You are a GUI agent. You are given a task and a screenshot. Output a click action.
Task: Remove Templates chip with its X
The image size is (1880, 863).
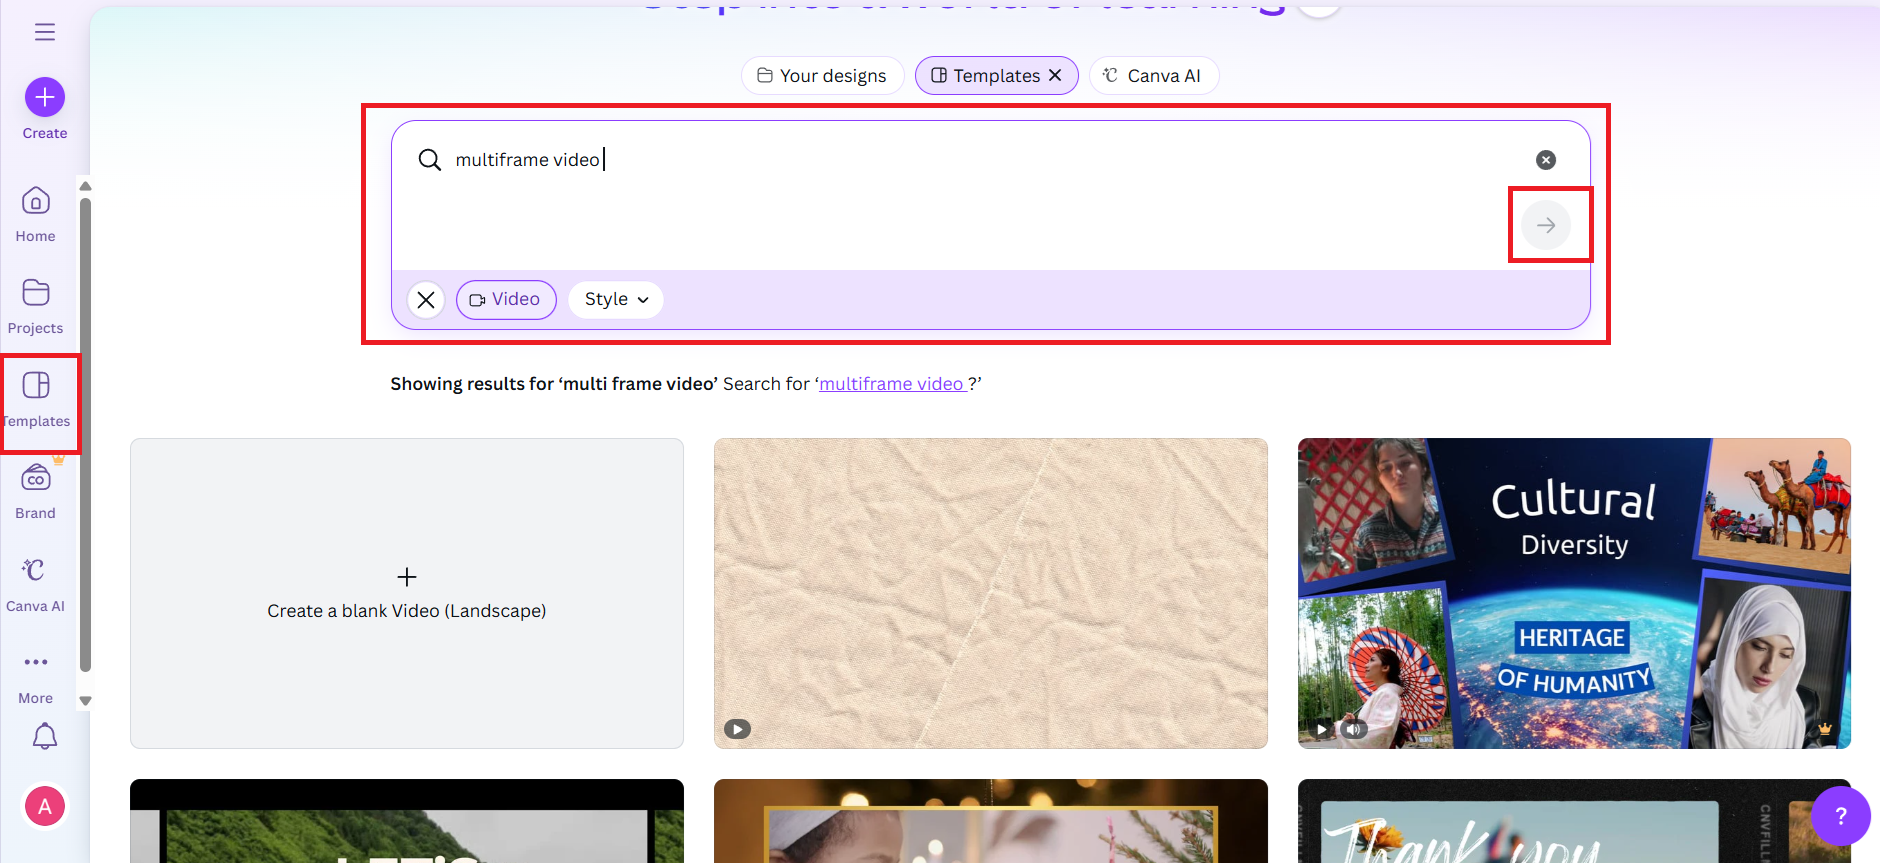point(1055,76)
